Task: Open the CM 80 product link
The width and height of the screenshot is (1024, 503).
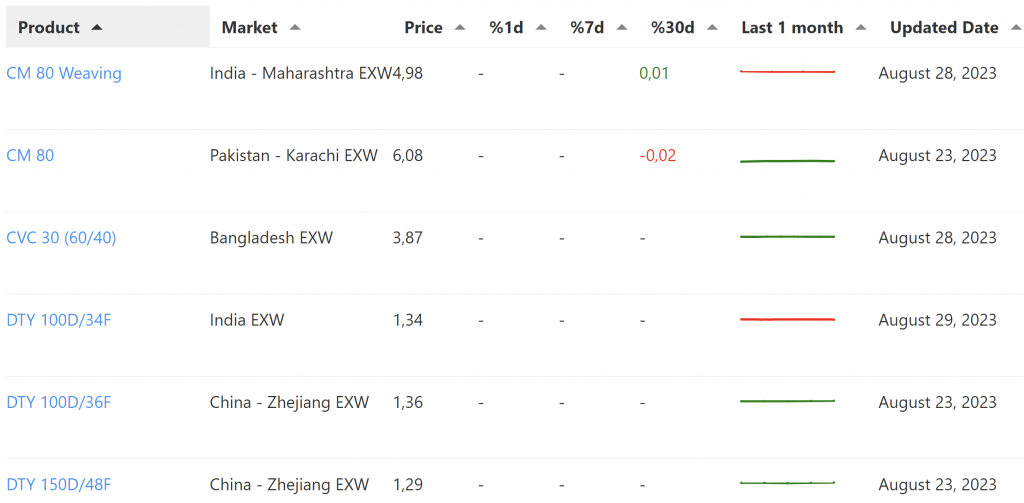Action: point(30,155)
